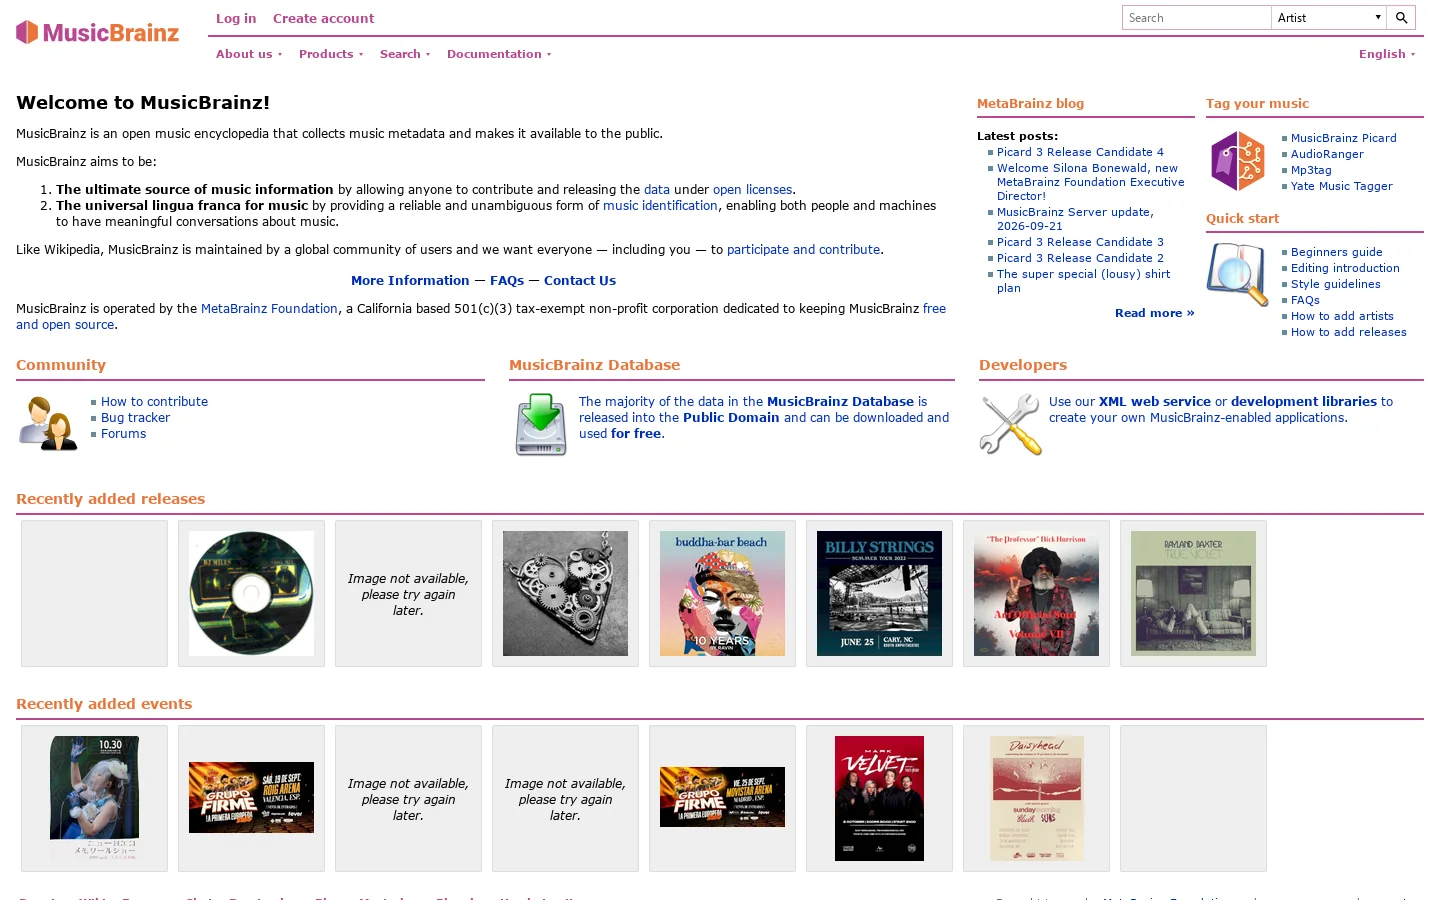Open the Yate Music Tagger link

[1341, 186]
